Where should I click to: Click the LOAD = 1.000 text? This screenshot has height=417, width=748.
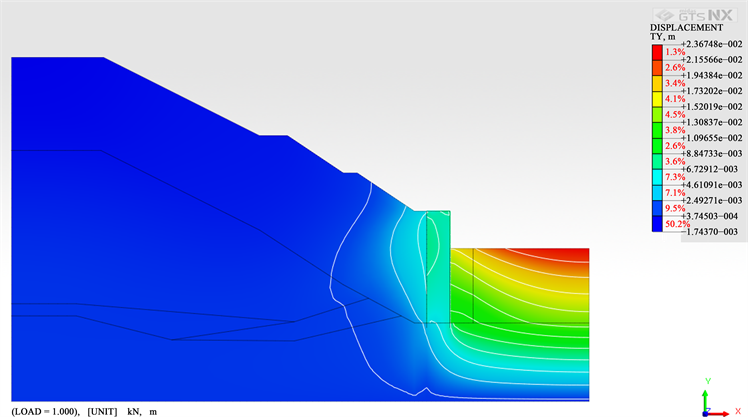(x=44, y=411)
